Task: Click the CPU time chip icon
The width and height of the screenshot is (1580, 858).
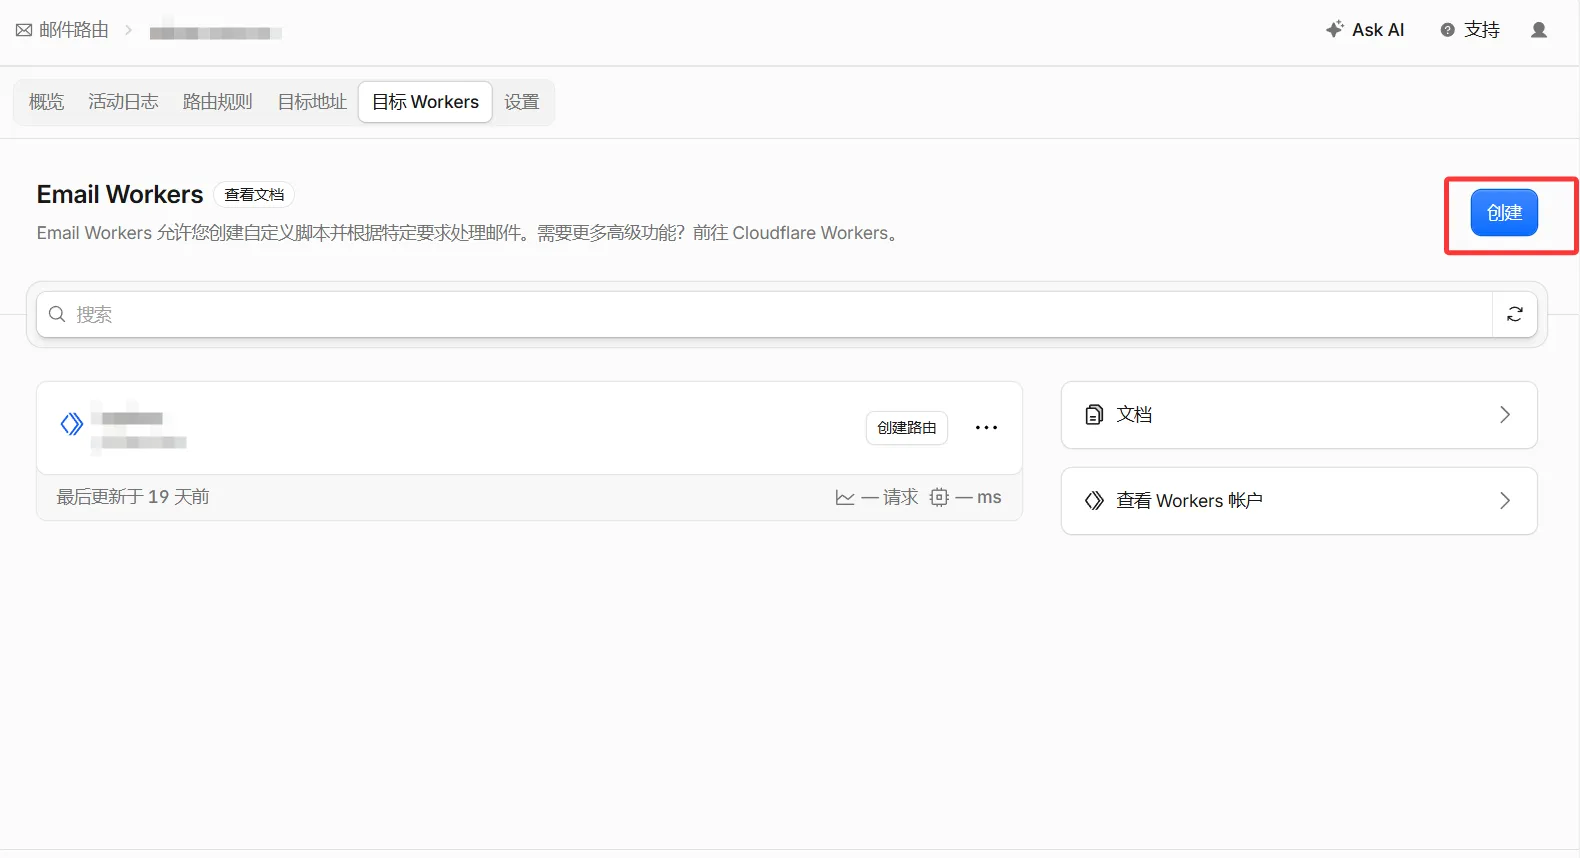Action: click(x=939, y=497)
